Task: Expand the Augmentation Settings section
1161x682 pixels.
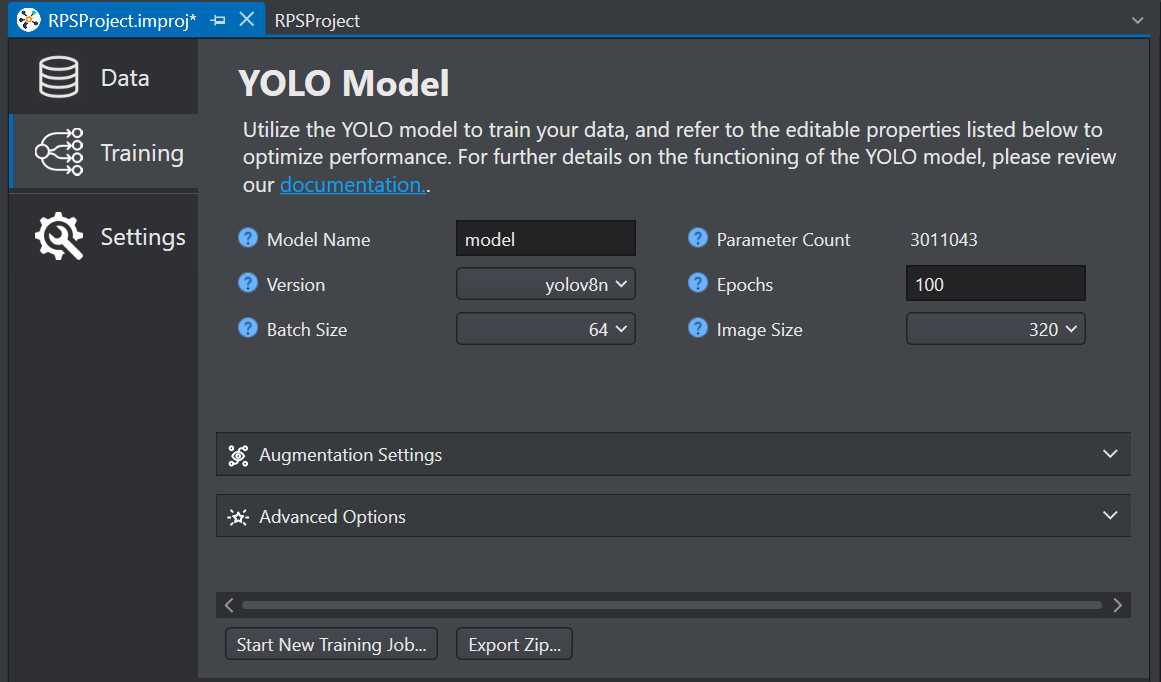Action: pos(673,454)
